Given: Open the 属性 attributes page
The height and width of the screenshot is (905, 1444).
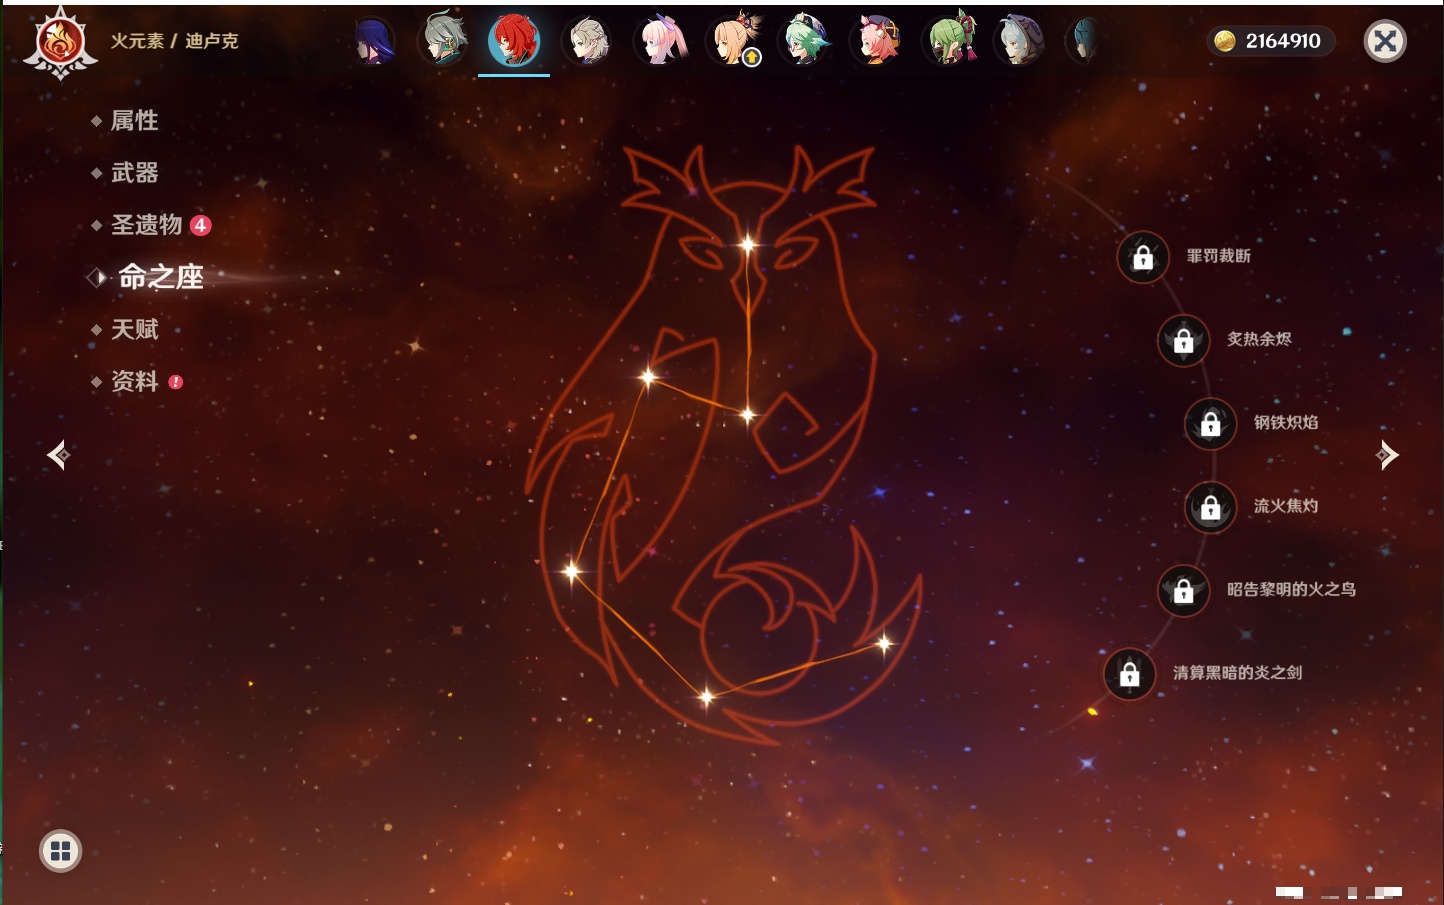Looking at the screenshot, I should 134,121.
